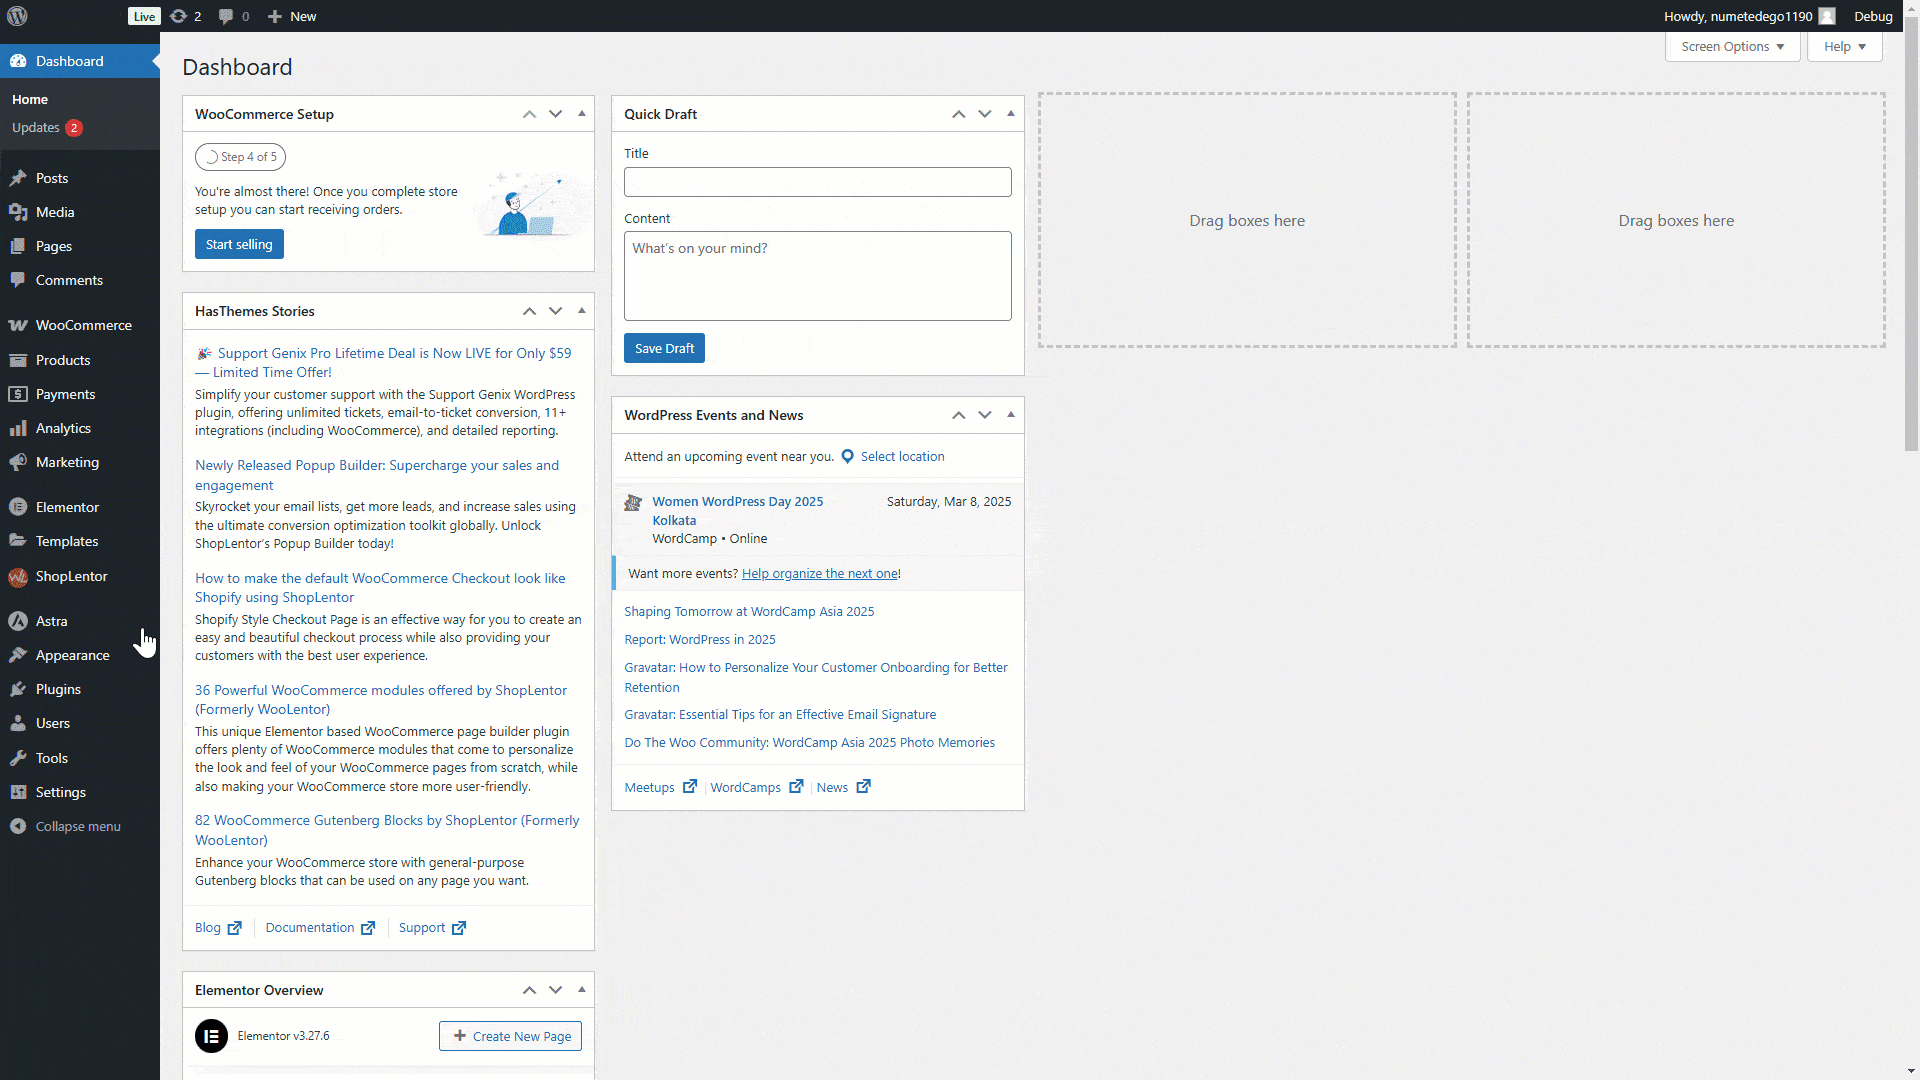This screenshot has width=1920, height=1080.
Task: Click the Collapse menu arrow icon
Action: point(18,826)
